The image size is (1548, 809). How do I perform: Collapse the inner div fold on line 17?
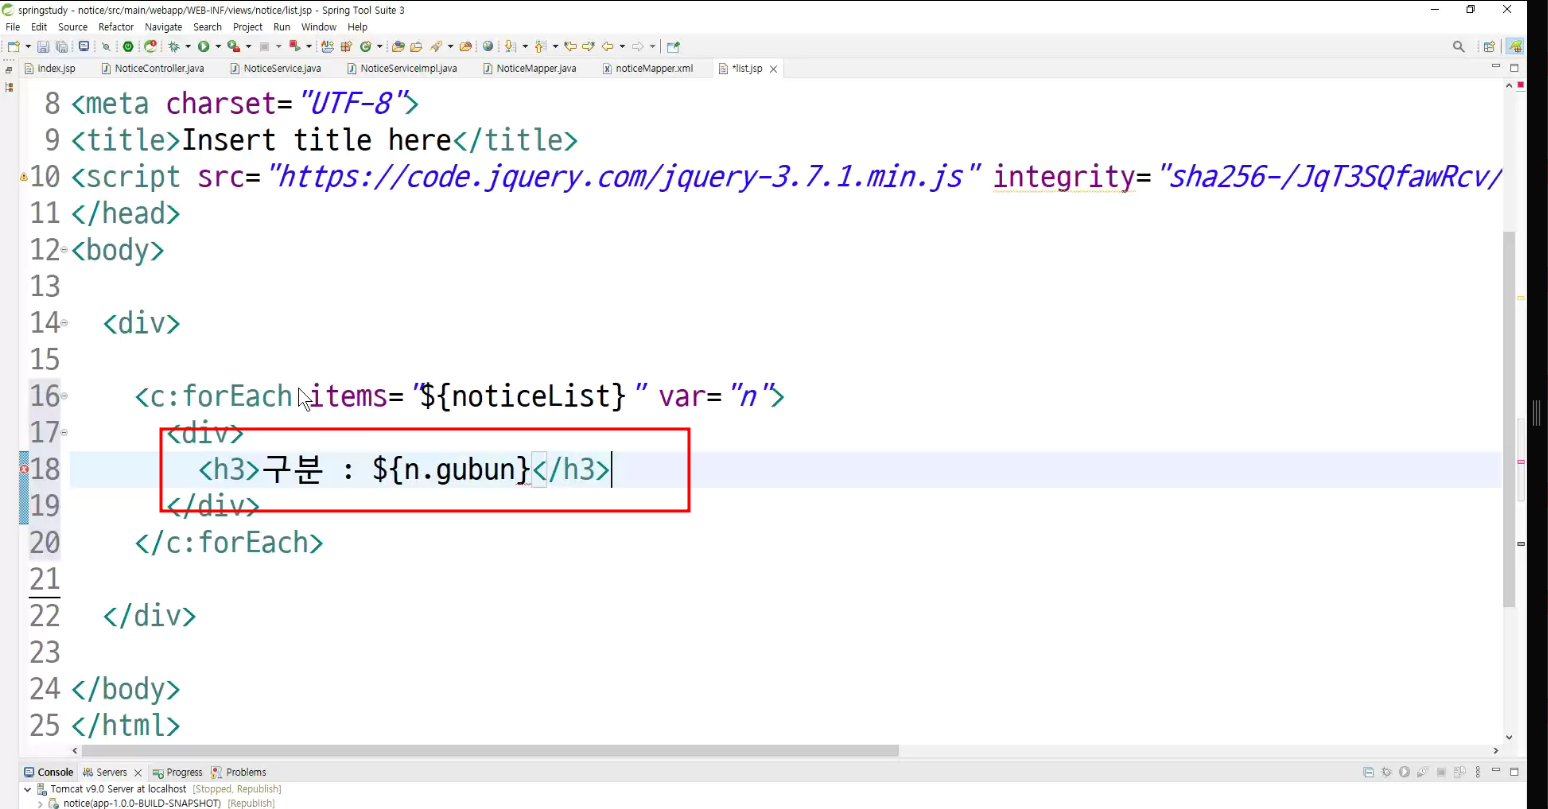(x=65, y=432)
